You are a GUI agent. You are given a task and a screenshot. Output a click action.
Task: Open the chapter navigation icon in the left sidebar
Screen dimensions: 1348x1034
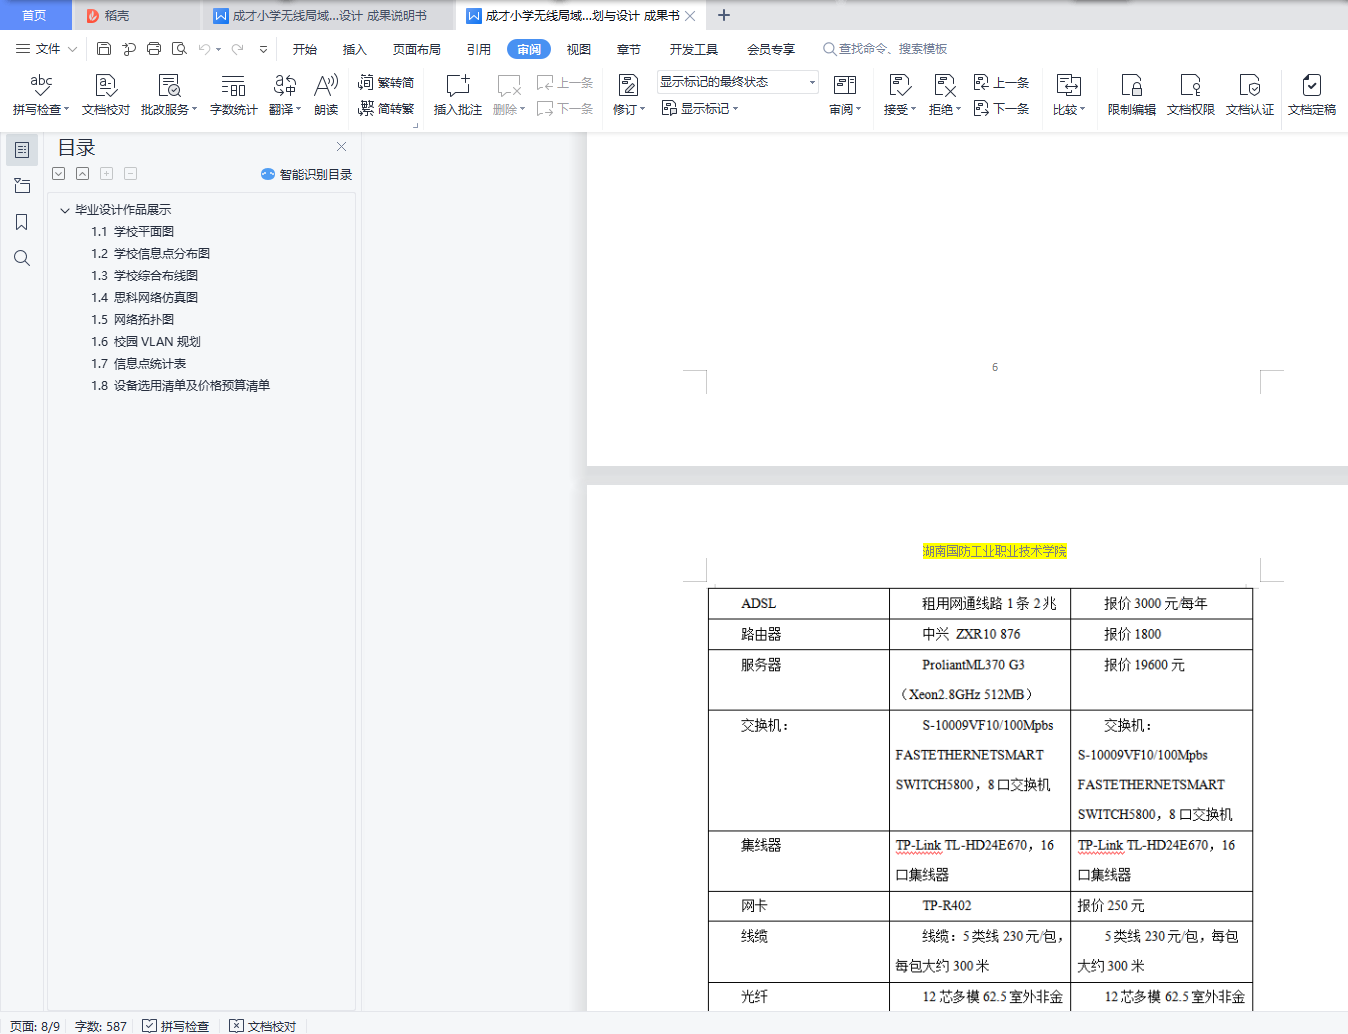pyautogui.click(x=22, y=186)
